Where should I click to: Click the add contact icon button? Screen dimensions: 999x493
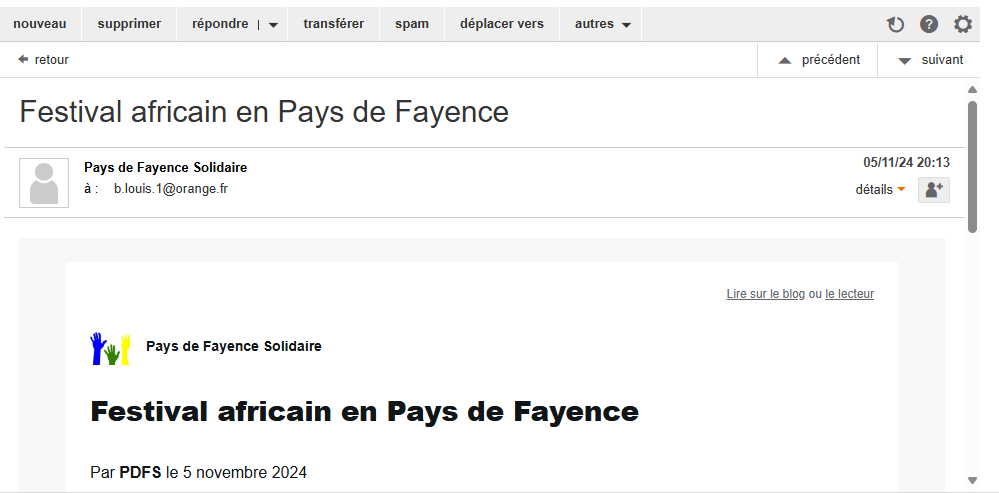(x=933, y=190)
